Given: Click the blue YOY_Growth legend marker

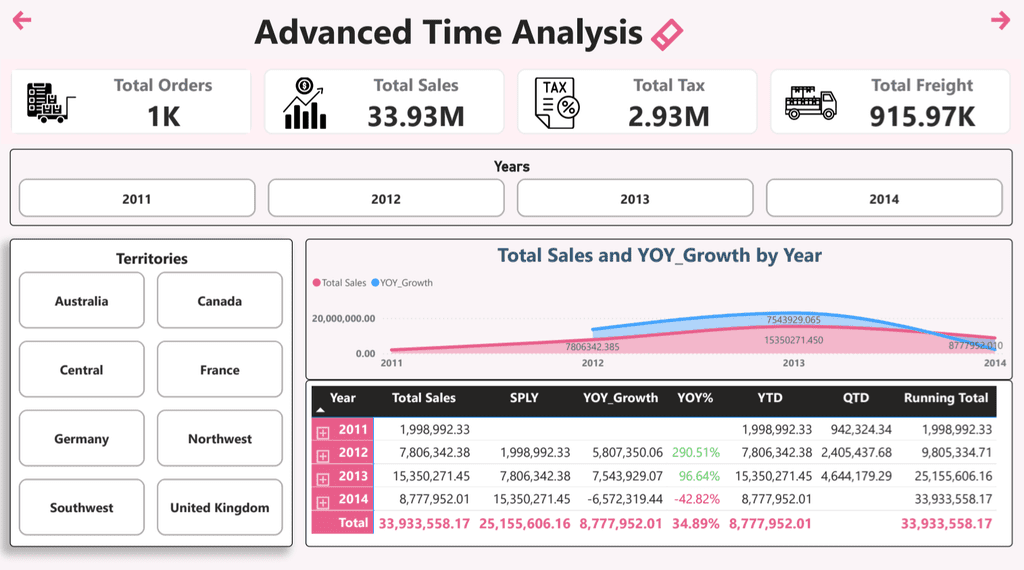Looking at the screenshot, I should (375, 283).
